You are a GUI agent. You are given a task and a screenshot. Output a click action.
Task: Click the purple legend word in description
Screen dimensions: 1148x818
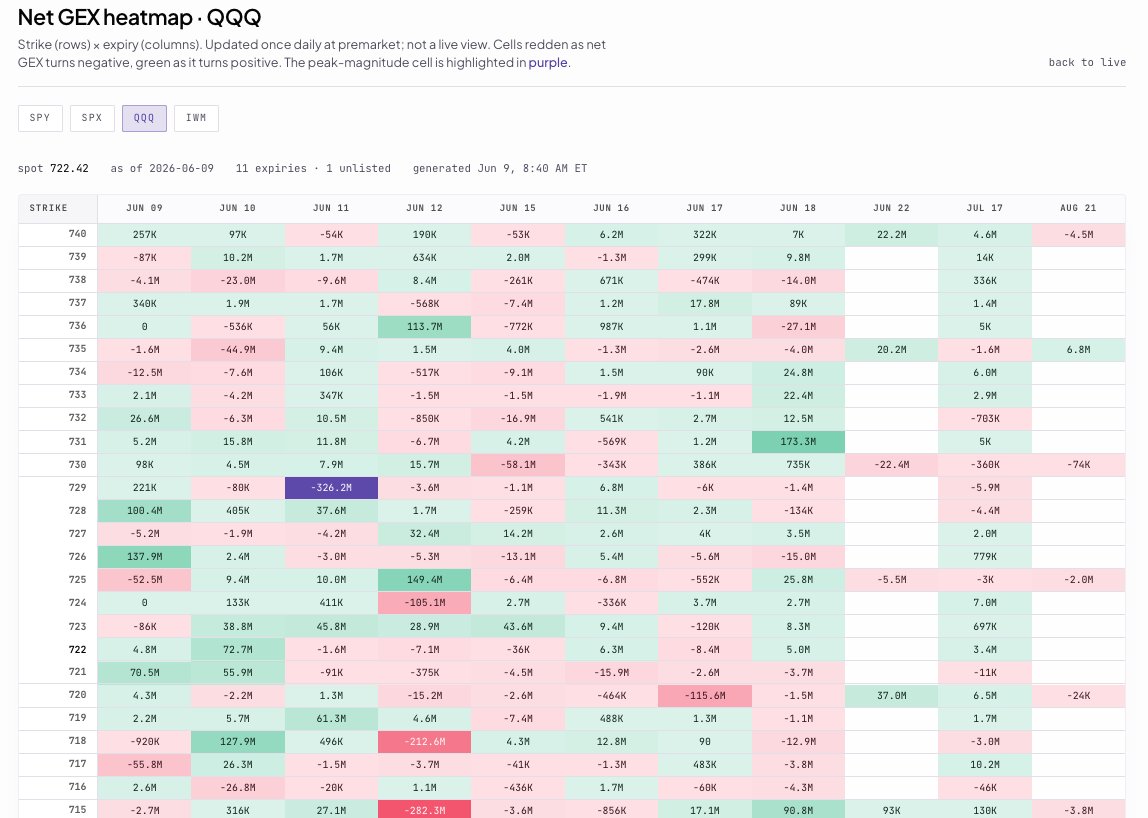[x=548, y=63]
